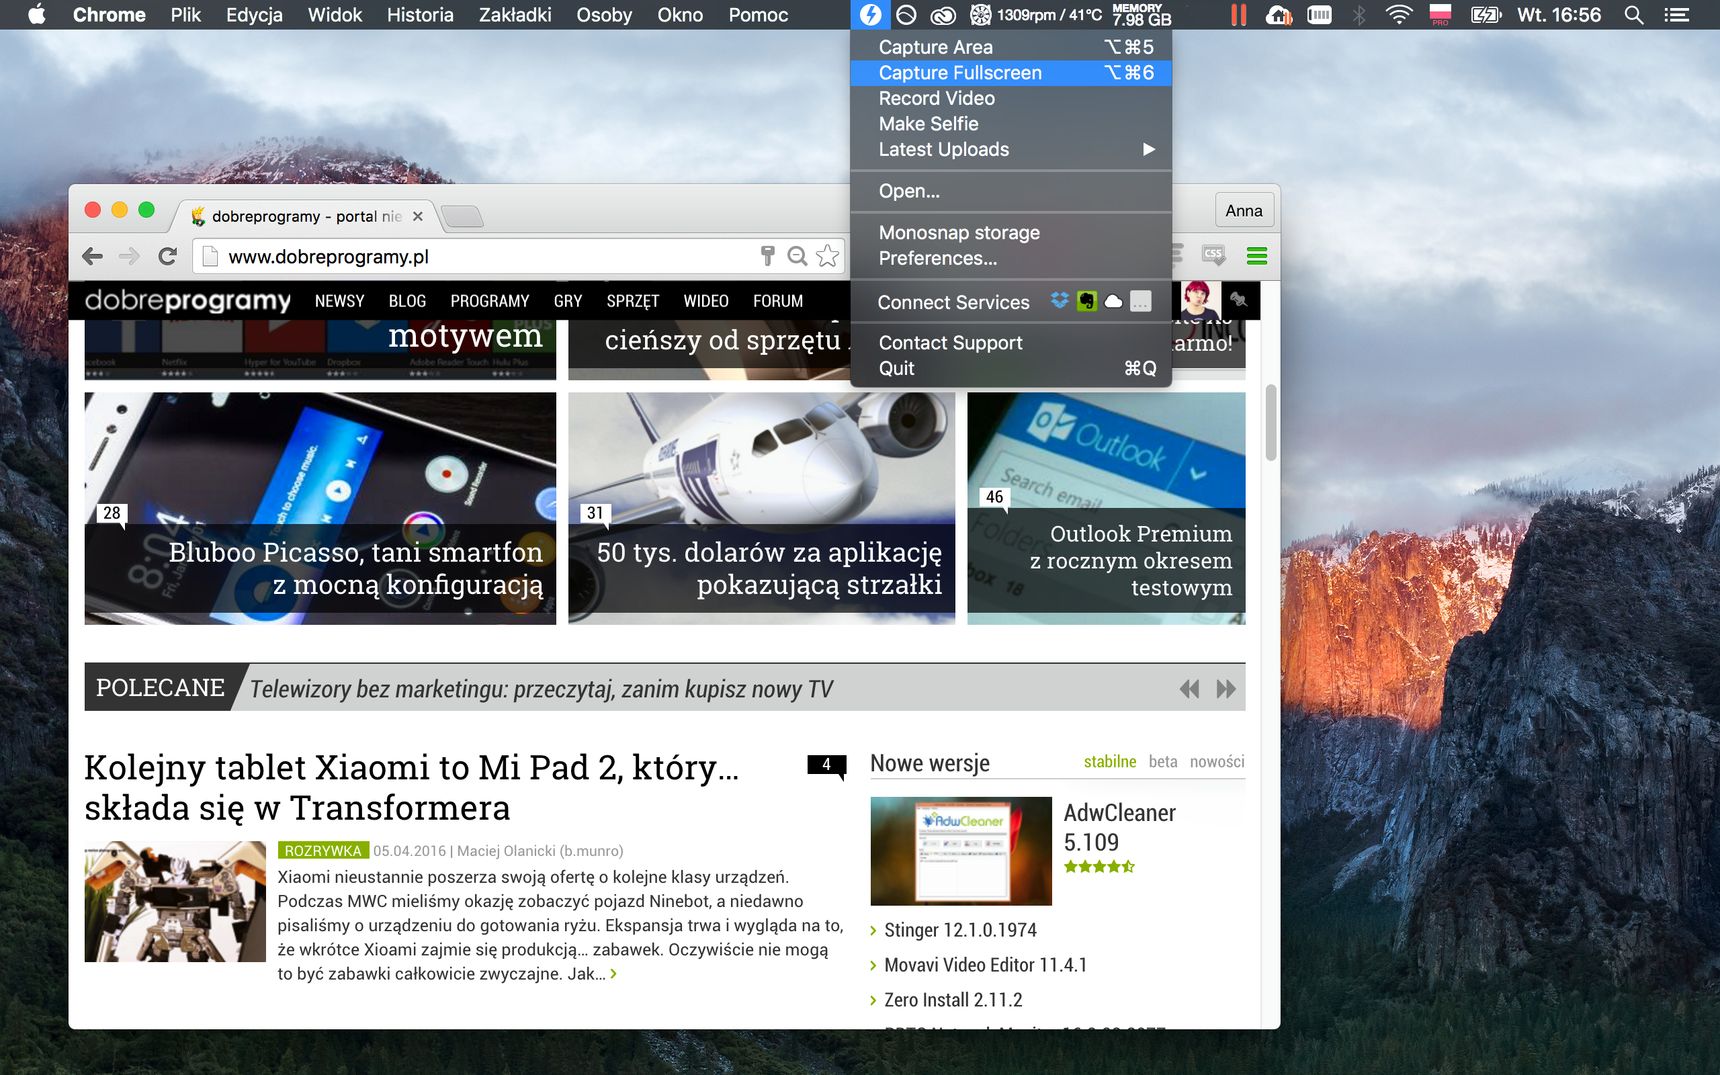Viewport: 1720px width, 1075px height.
Task: Show next recommended article arrow
Action: pyautogui.click(x=1226, y=689)
